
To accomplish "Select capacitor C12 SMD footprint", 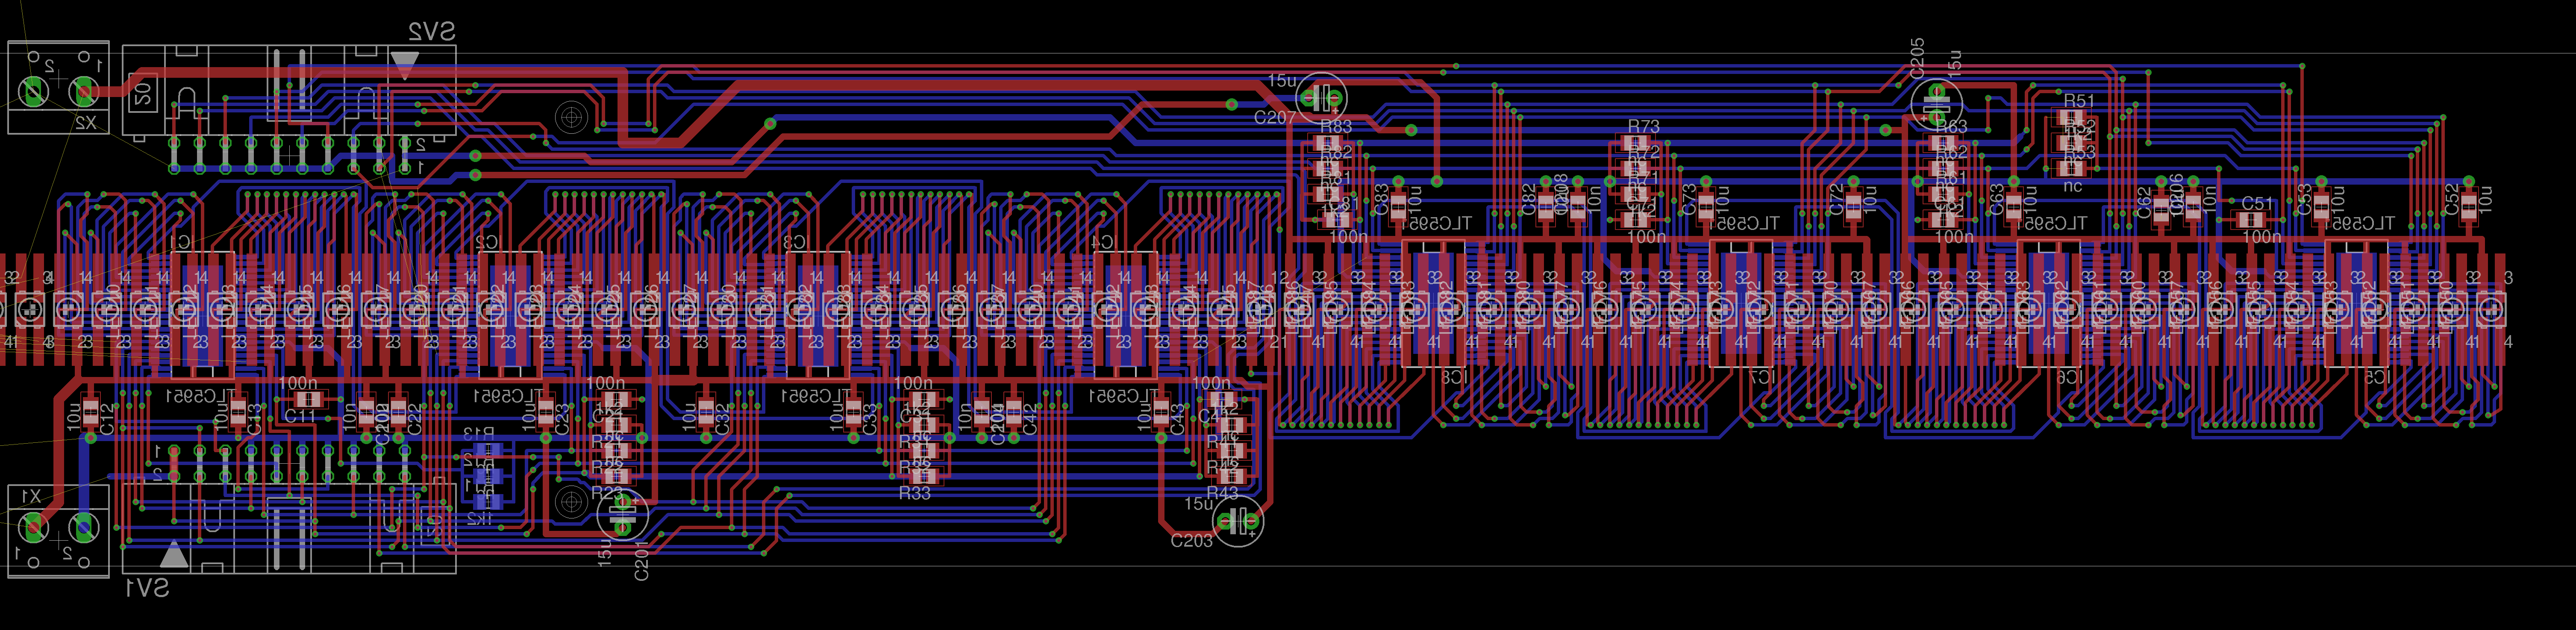I will point(91,411).
